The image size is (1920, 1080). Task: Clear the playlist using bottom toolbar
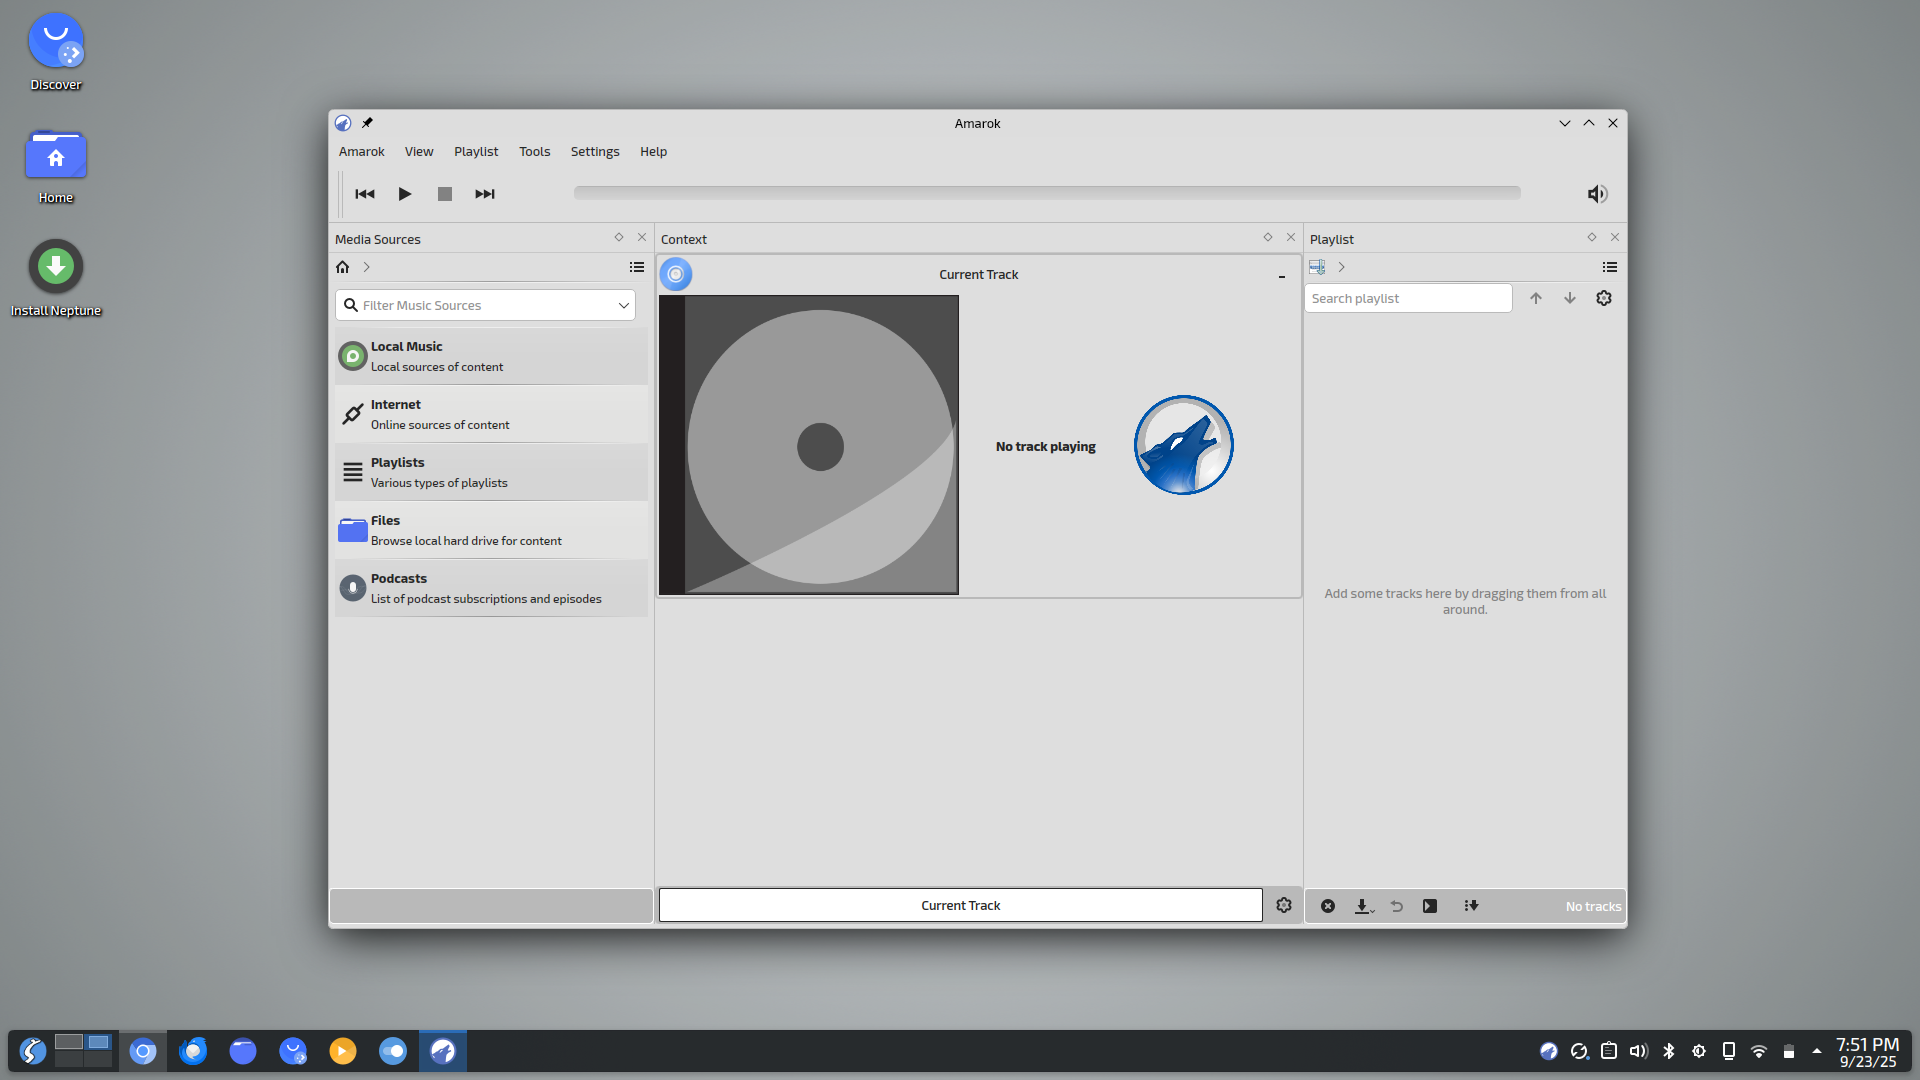pos(1328,906)
